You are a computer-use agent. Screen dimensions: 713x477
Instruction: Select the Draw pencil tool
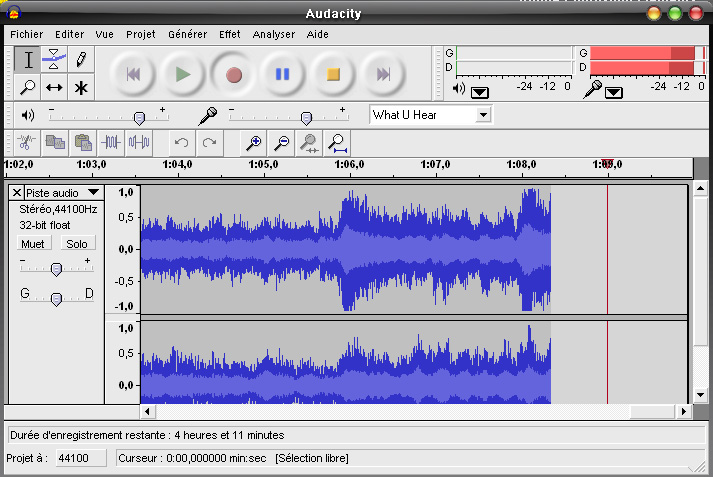point(81,60)
